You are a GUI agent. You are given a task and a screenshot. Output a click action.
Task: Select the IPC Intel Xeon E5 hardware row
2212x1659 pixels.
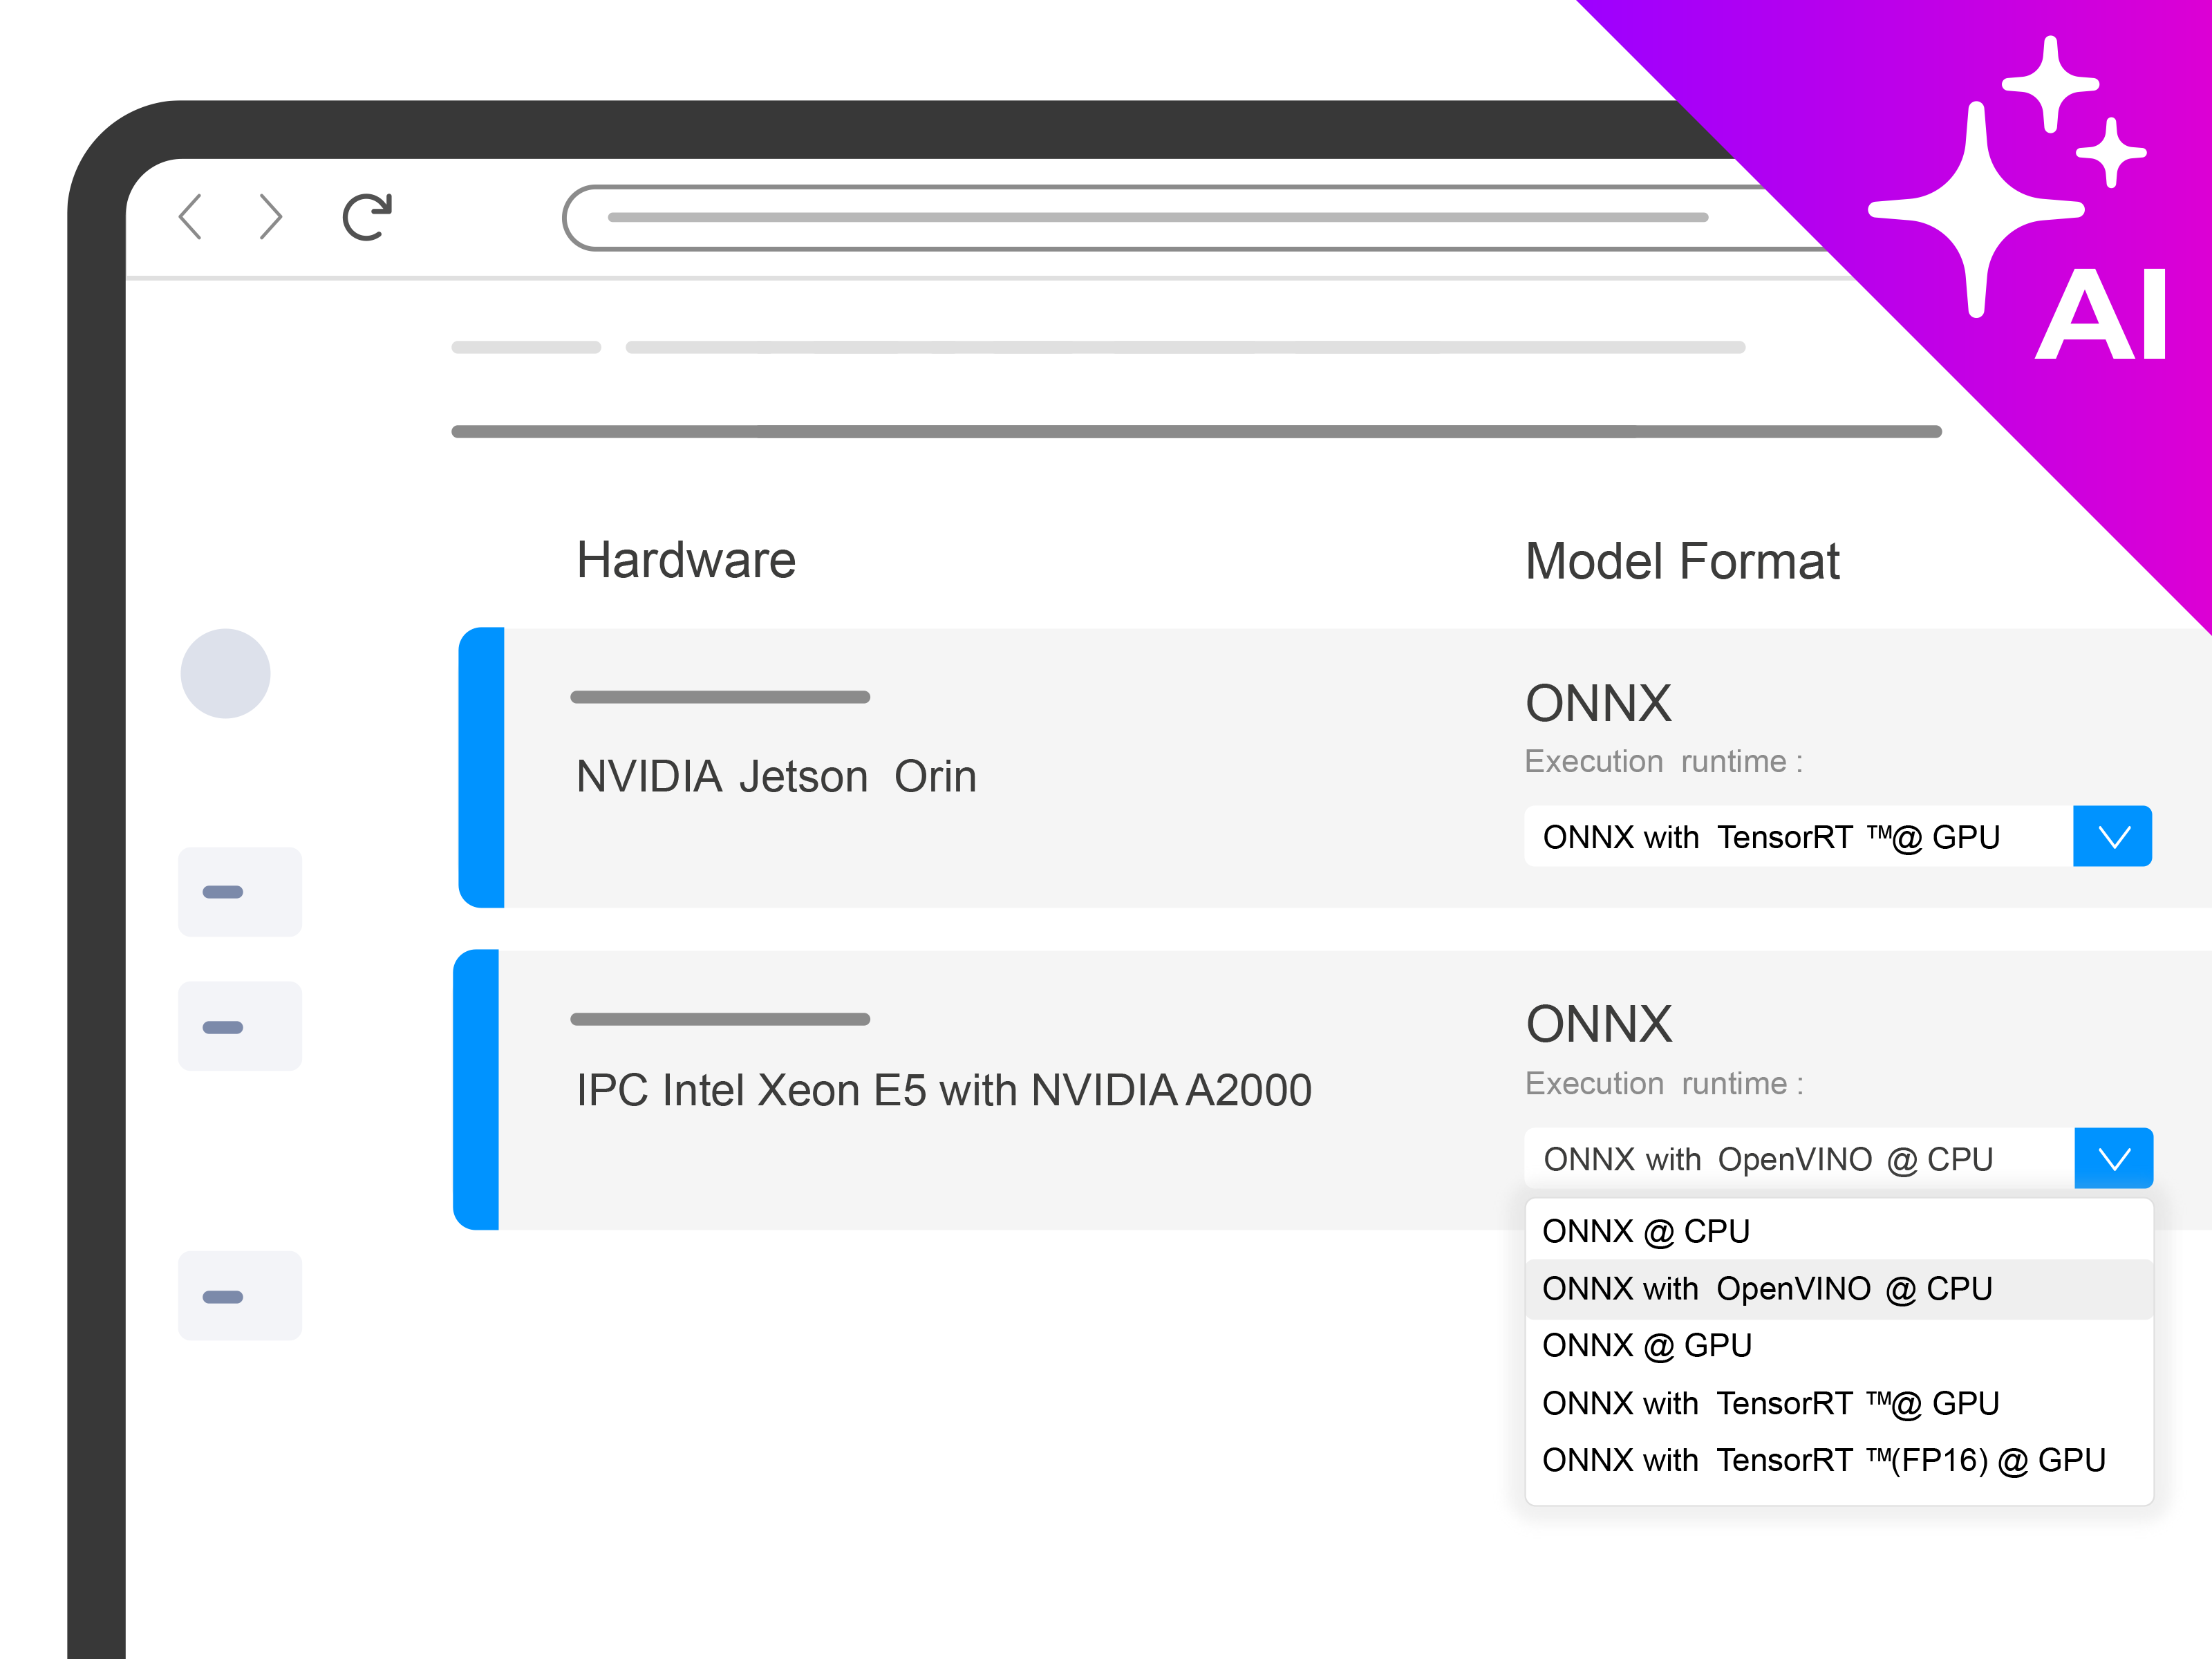942,1090
